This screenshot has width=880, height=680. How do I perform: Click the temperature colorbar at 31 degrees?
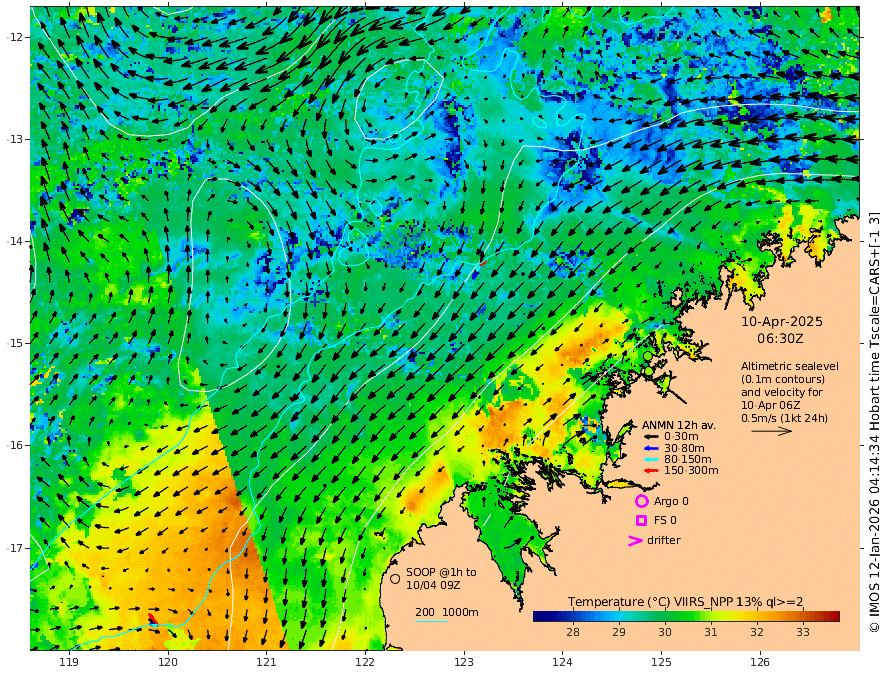[711, 617]
